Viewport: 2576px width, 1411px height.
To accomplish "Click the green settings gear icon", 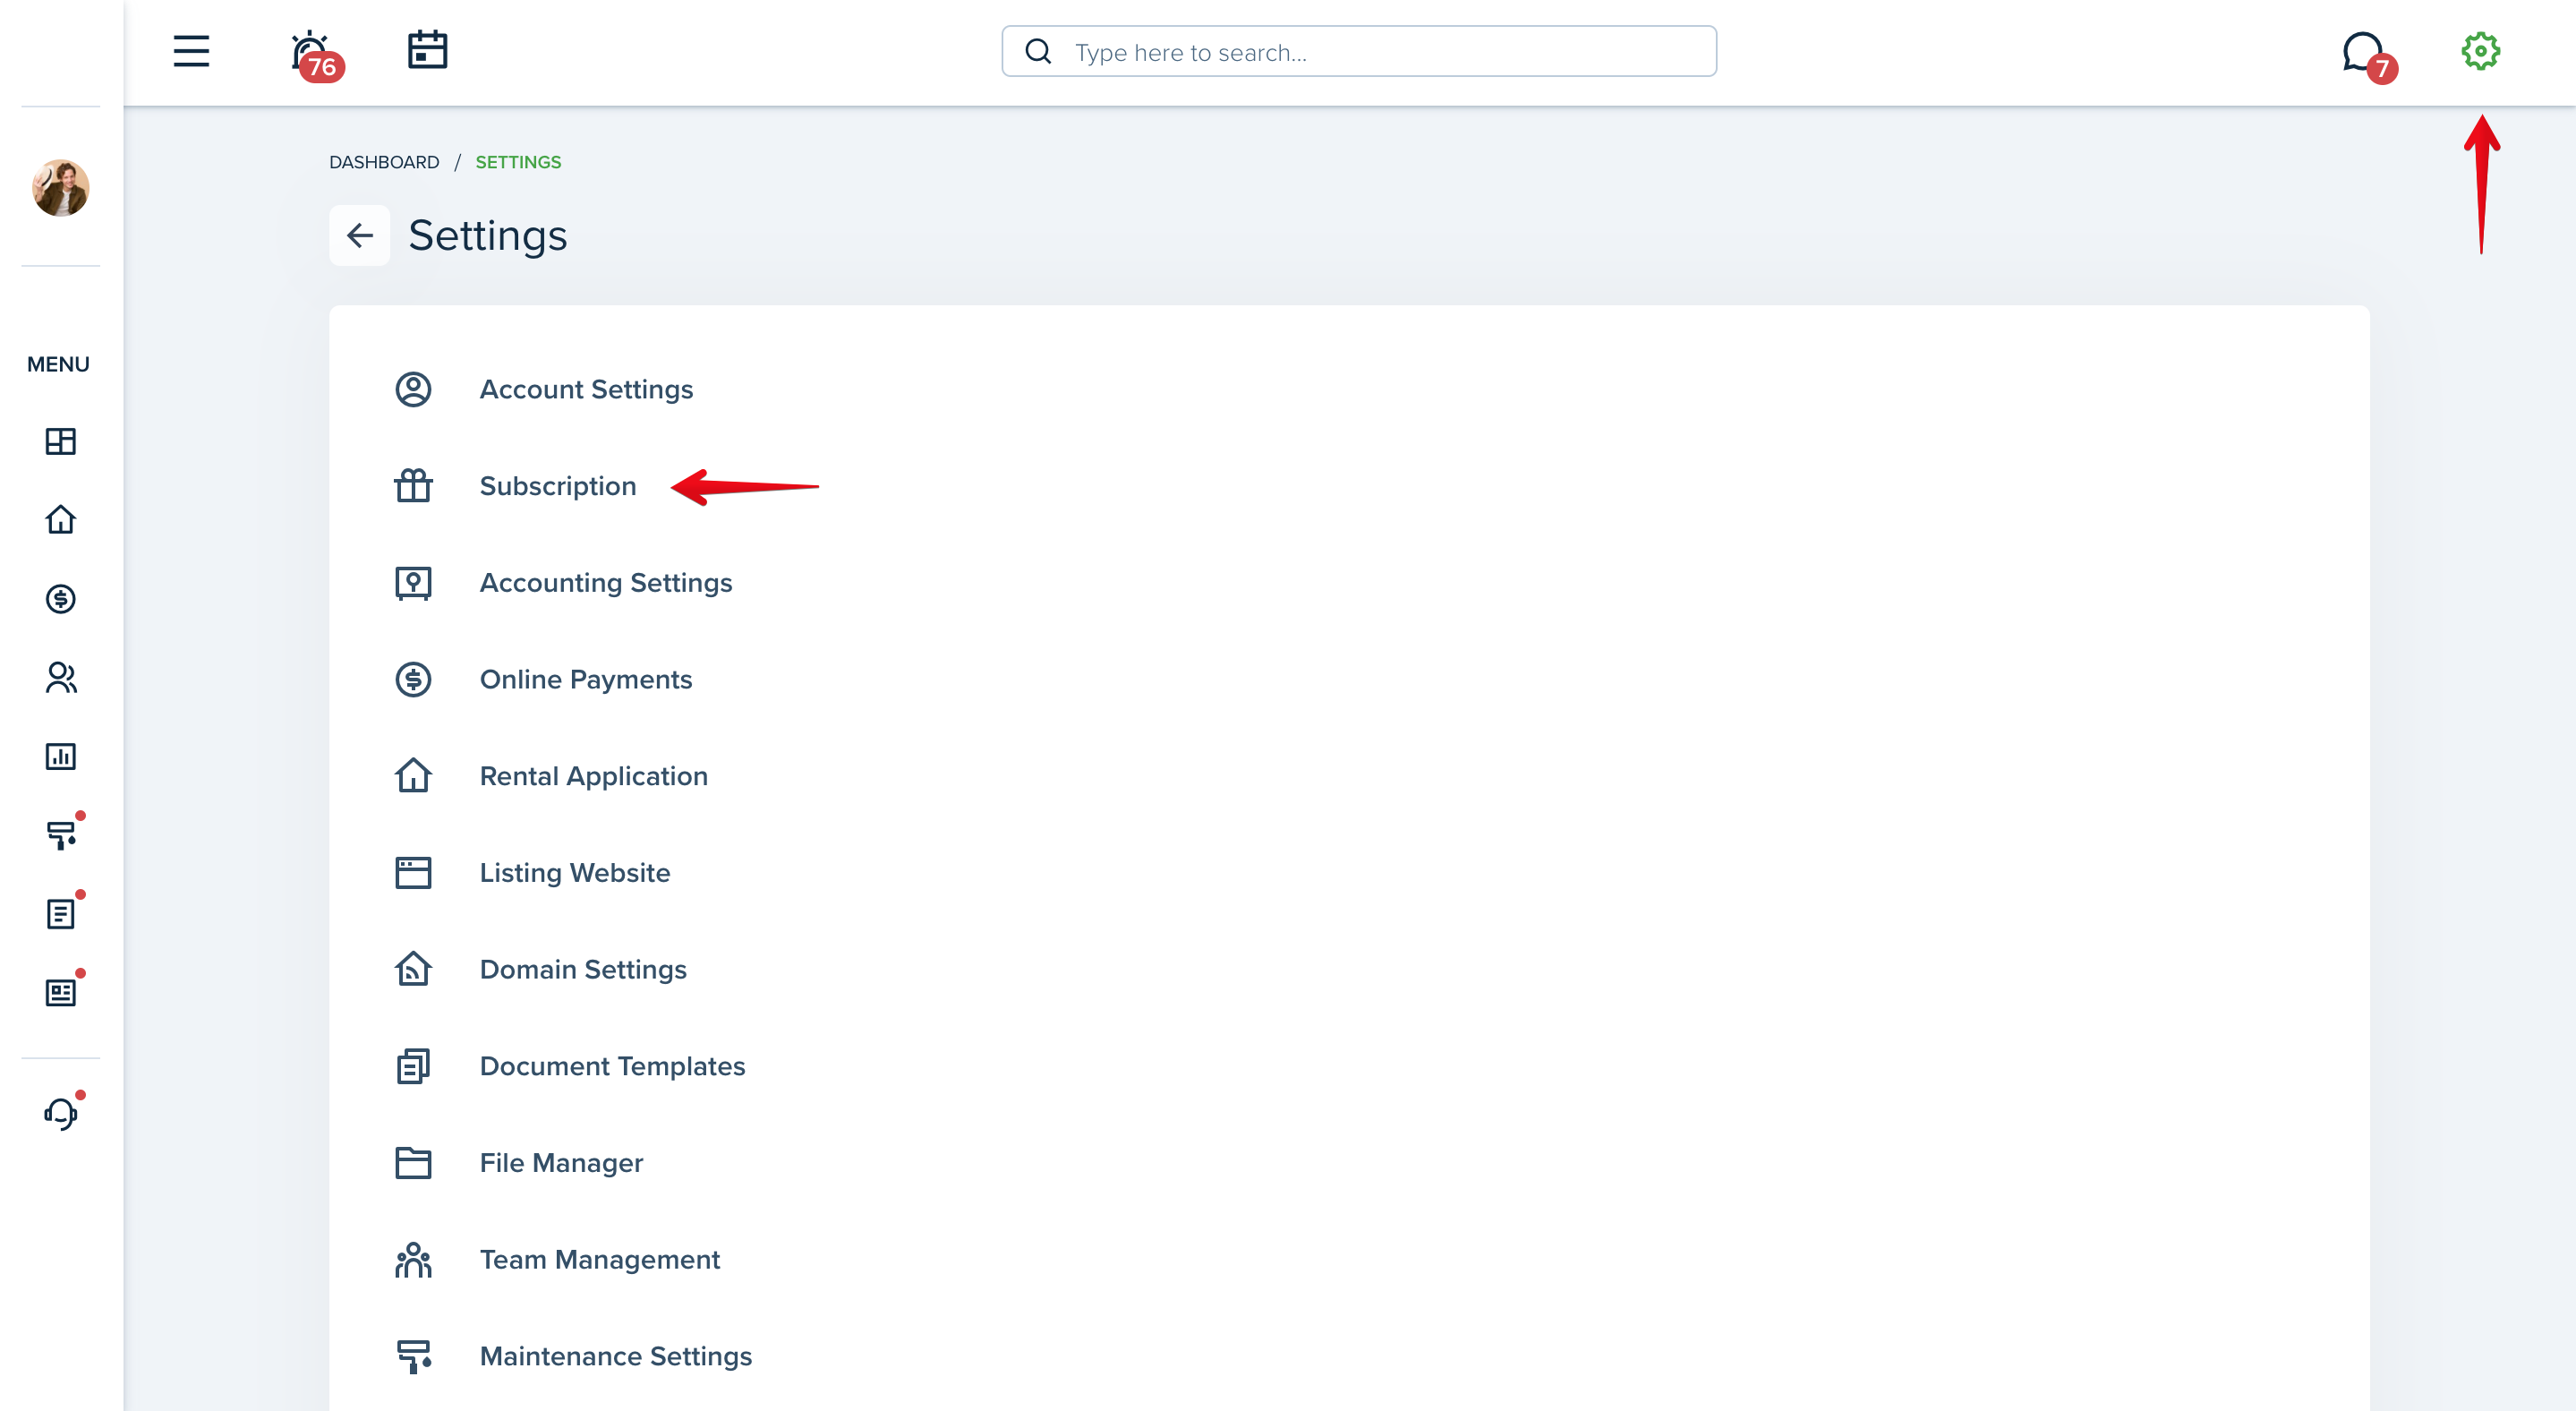I will (x=2480, y=51).
